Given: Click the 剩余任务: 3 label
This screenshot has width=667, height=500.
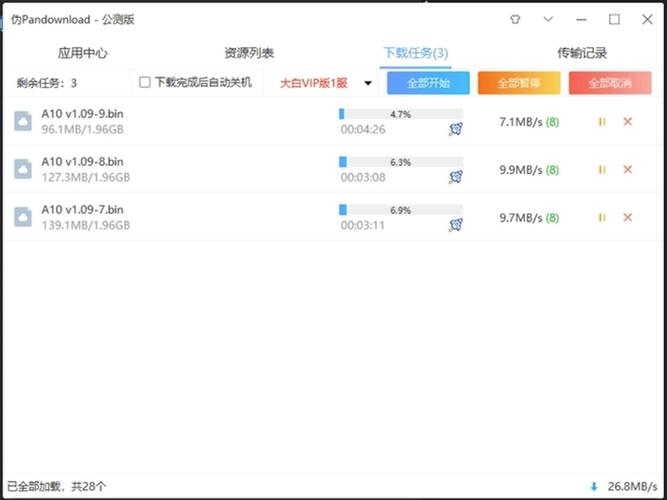Looking at the screenshot, I should click(47, 83).
